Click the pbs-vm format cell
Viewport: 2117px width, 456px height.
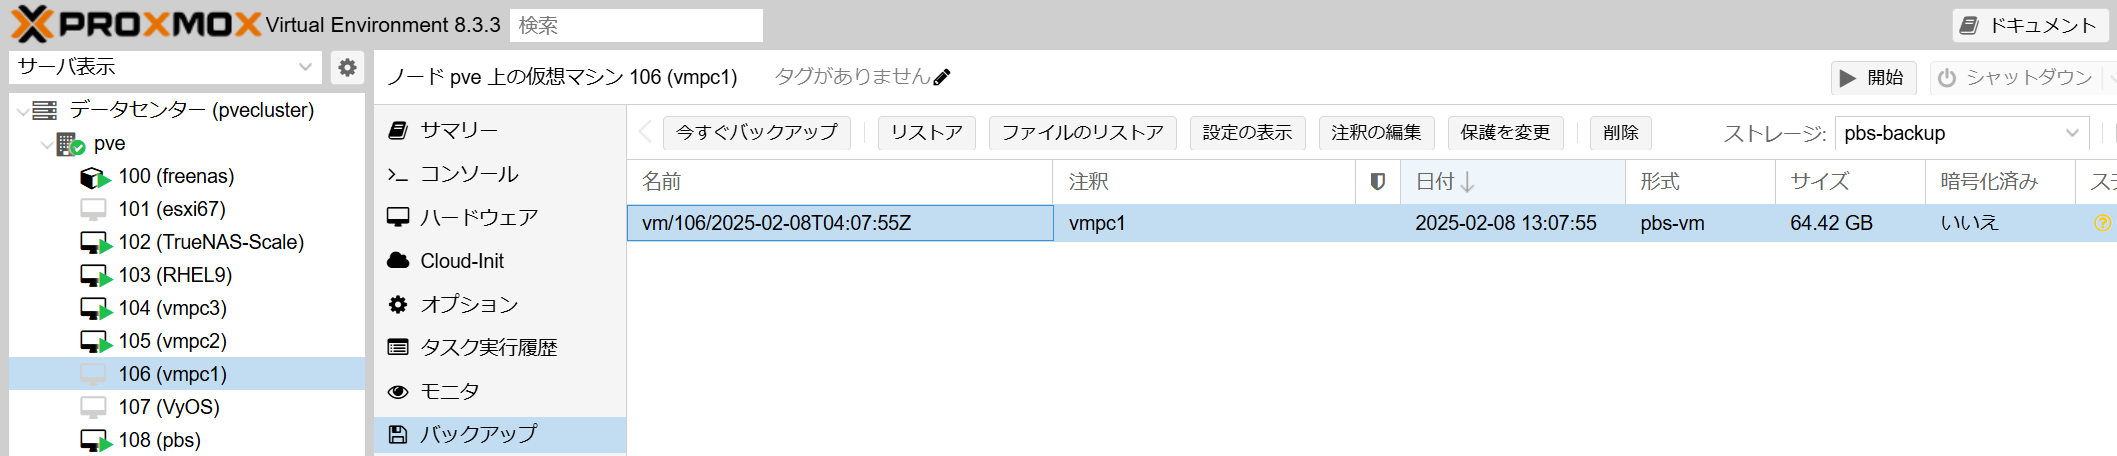tap(1700, 223)
